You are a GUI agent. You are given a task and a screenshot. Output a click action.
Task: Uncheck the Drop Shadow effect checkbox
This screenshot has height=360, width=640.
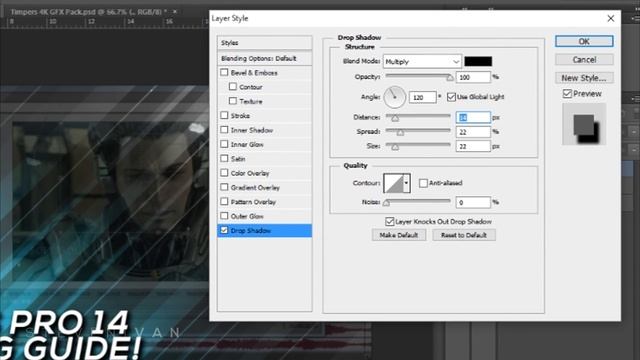[x=224, y=230]
